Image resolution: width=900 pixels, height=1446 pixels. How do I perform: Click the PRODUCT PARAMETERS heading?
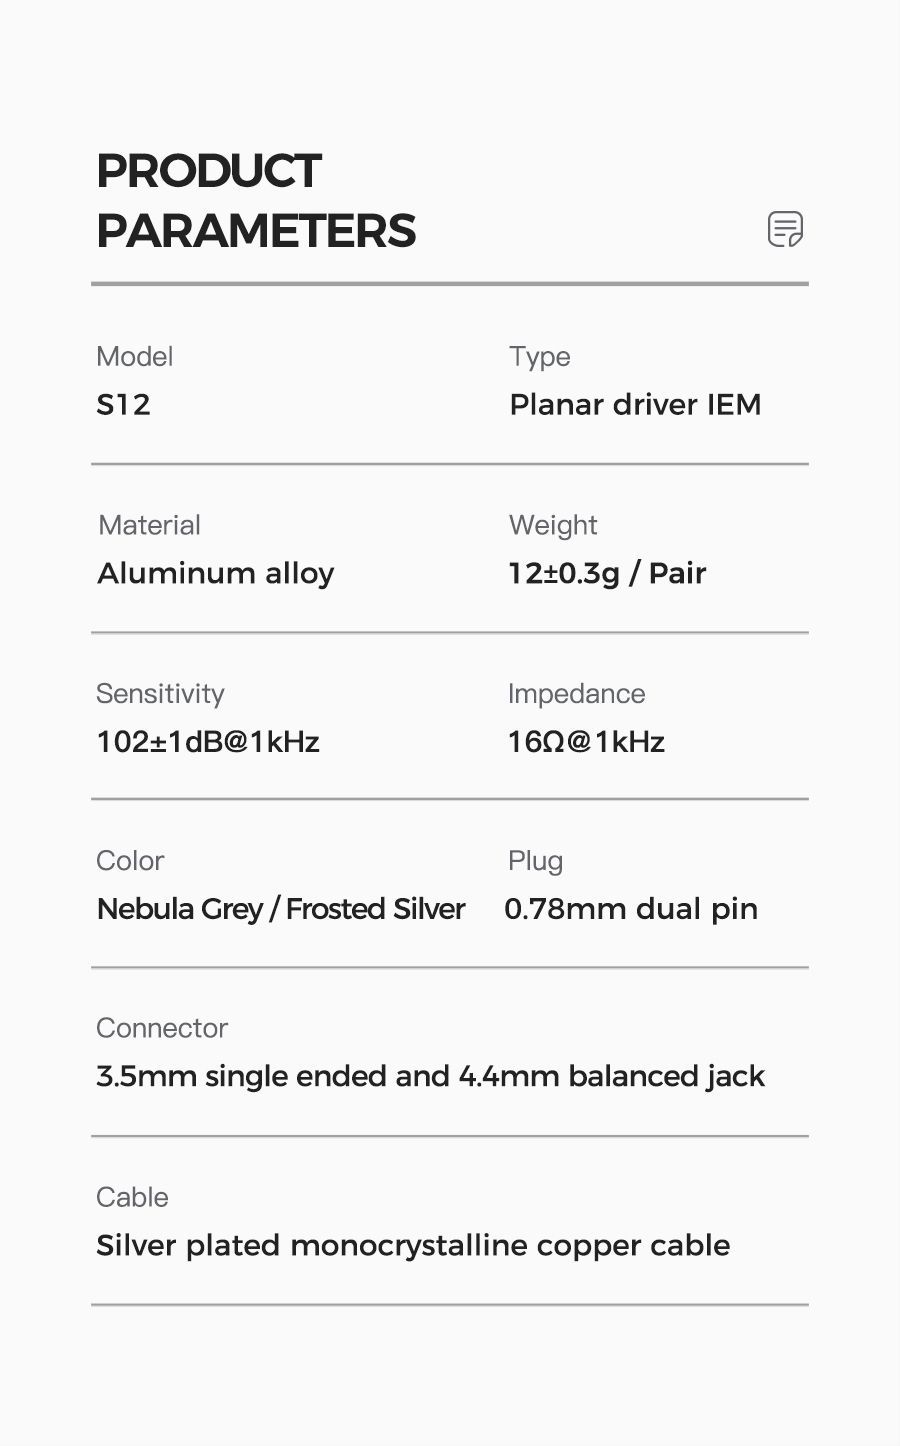tap(256, 201)
